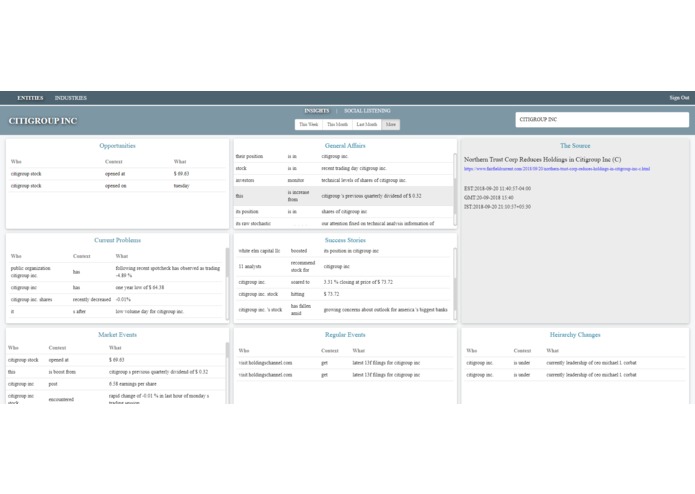Select row 'post 6.38 earnings per share'
This screenshot has width=695, height=494.
(116, 384)
